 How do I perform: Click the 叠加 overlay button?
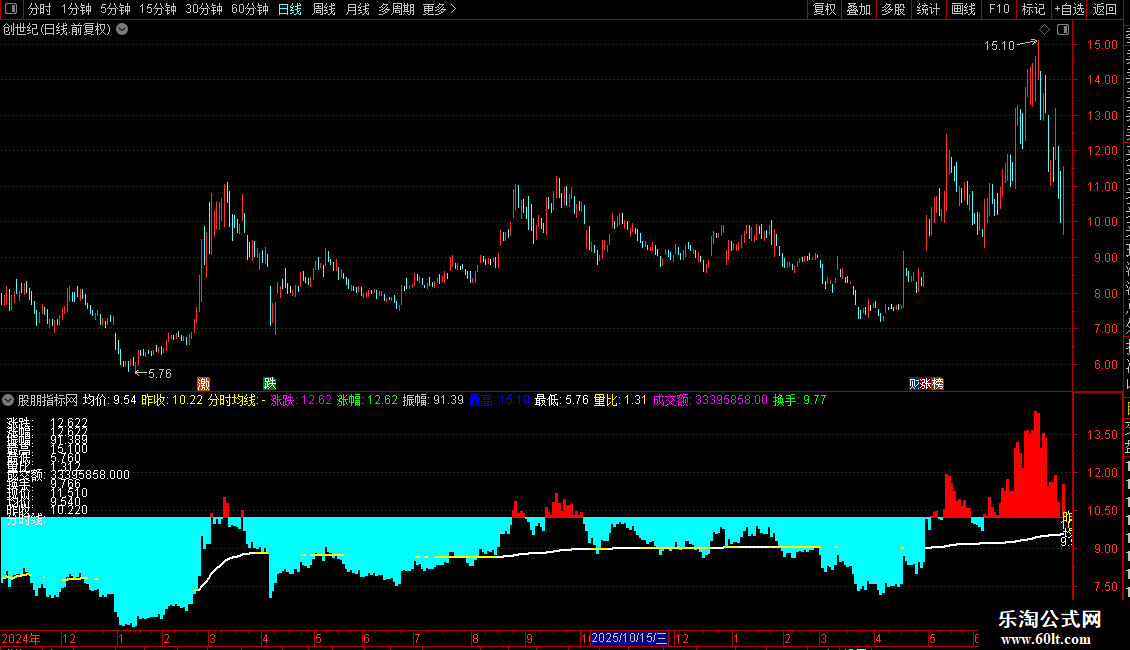(x=859, y=9)
